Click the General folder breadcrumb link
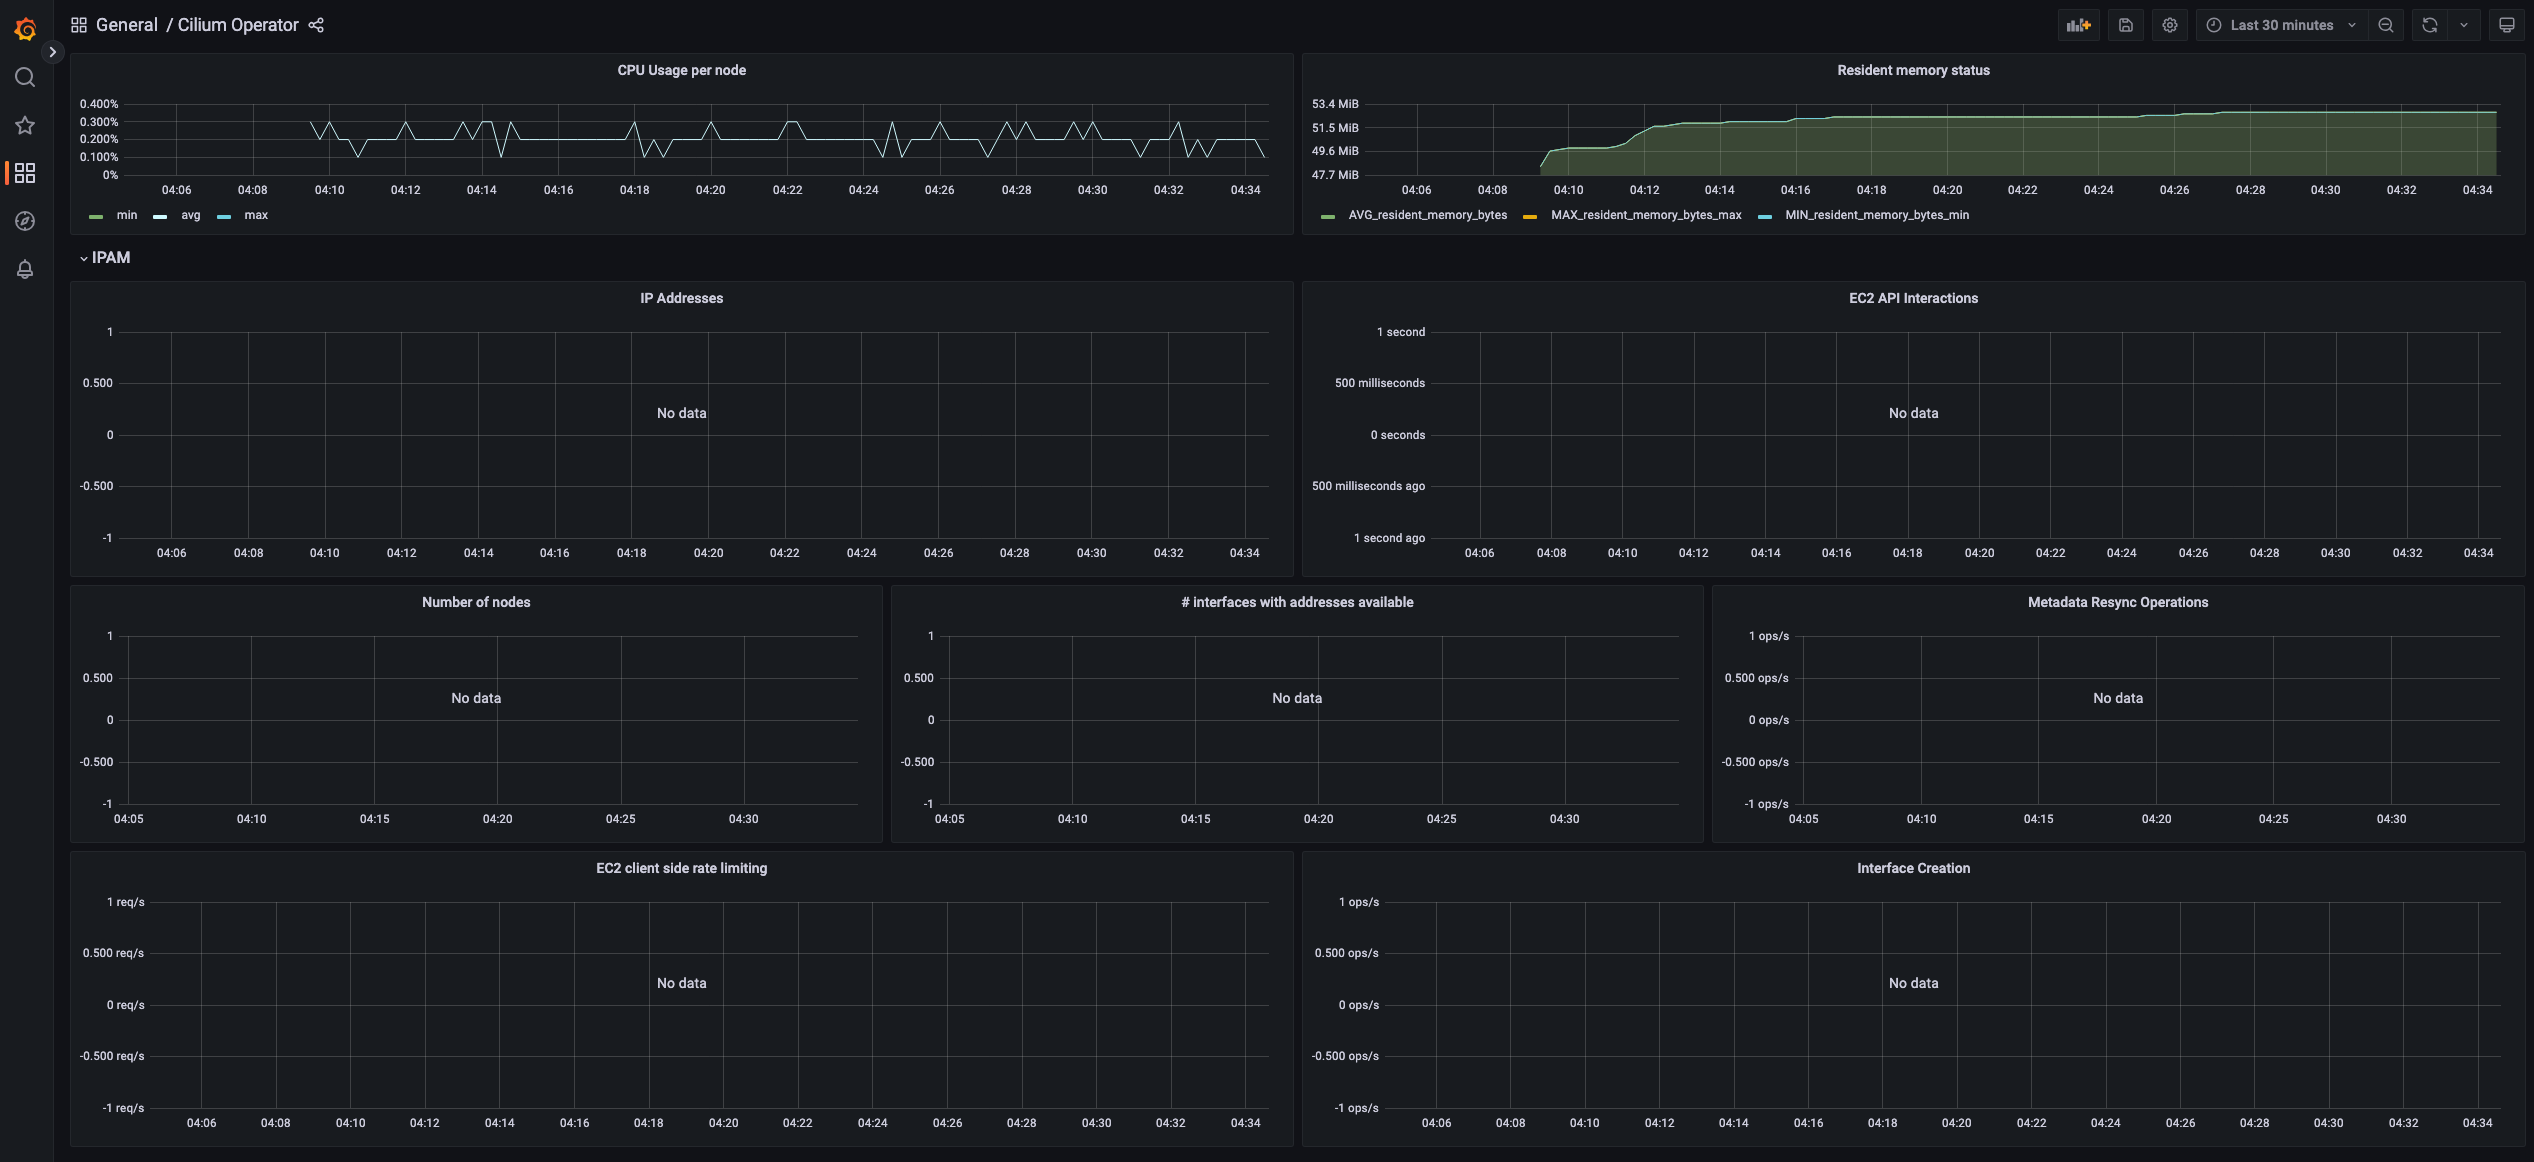 [126, 25]
